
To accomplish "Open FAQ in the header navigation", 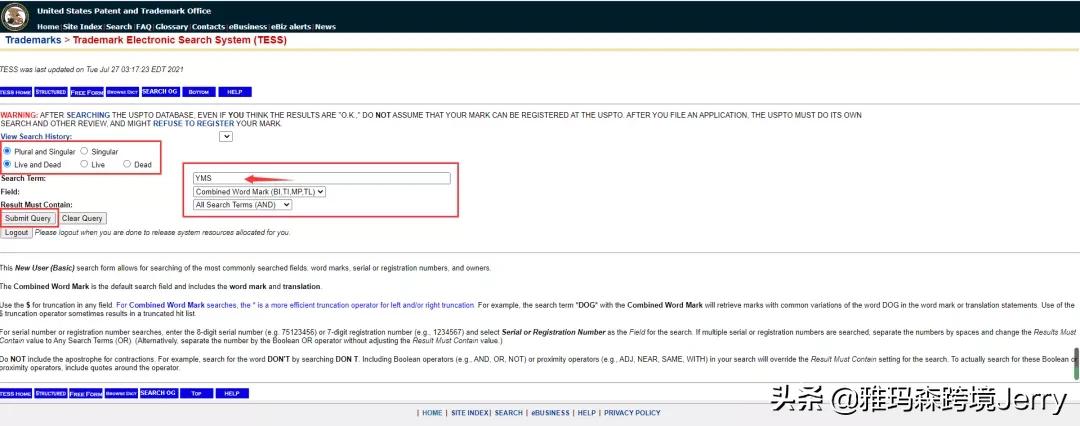I will point(143,27).
